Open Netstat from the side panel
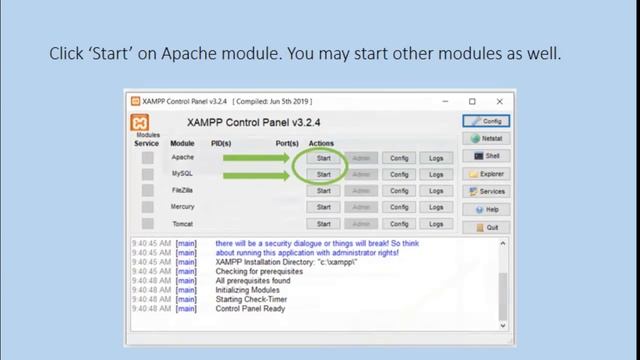The width and height of the screenshot is (640, 360). 486,138
